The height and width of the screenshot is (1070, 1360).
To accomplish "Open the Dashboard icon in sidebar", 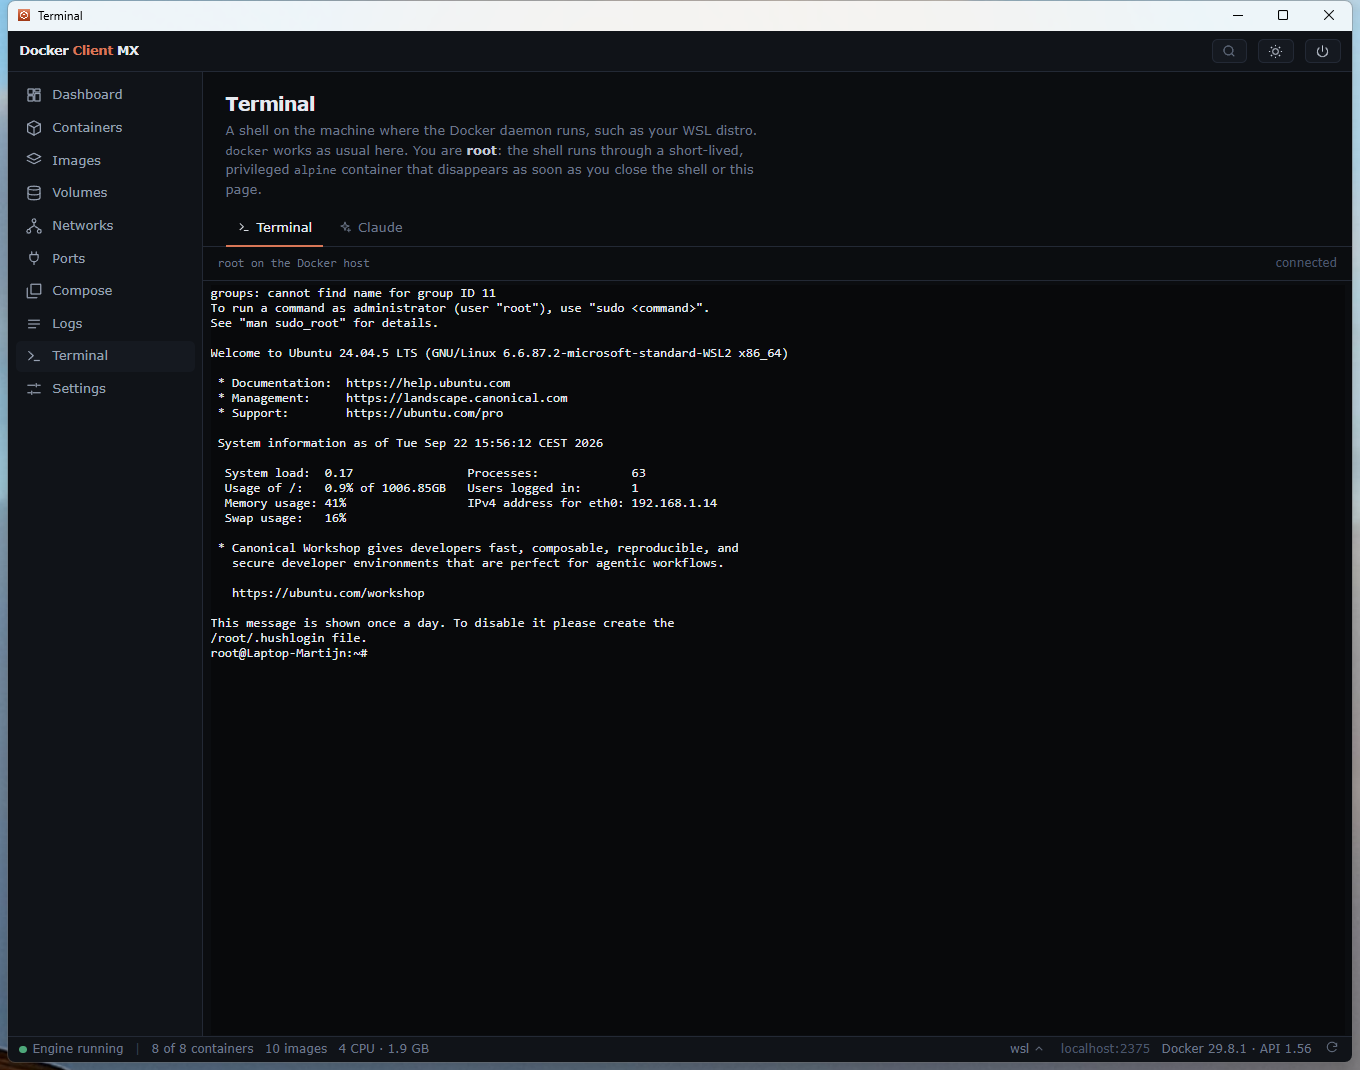I will coord(34,95).
